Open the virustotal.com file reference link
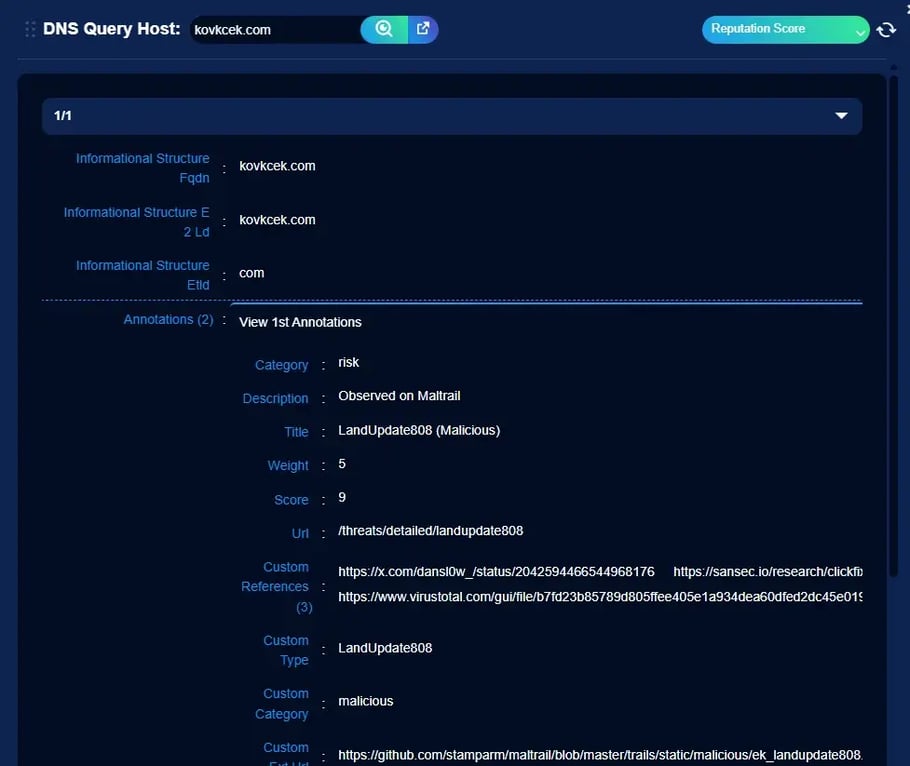 click(600, 597)
